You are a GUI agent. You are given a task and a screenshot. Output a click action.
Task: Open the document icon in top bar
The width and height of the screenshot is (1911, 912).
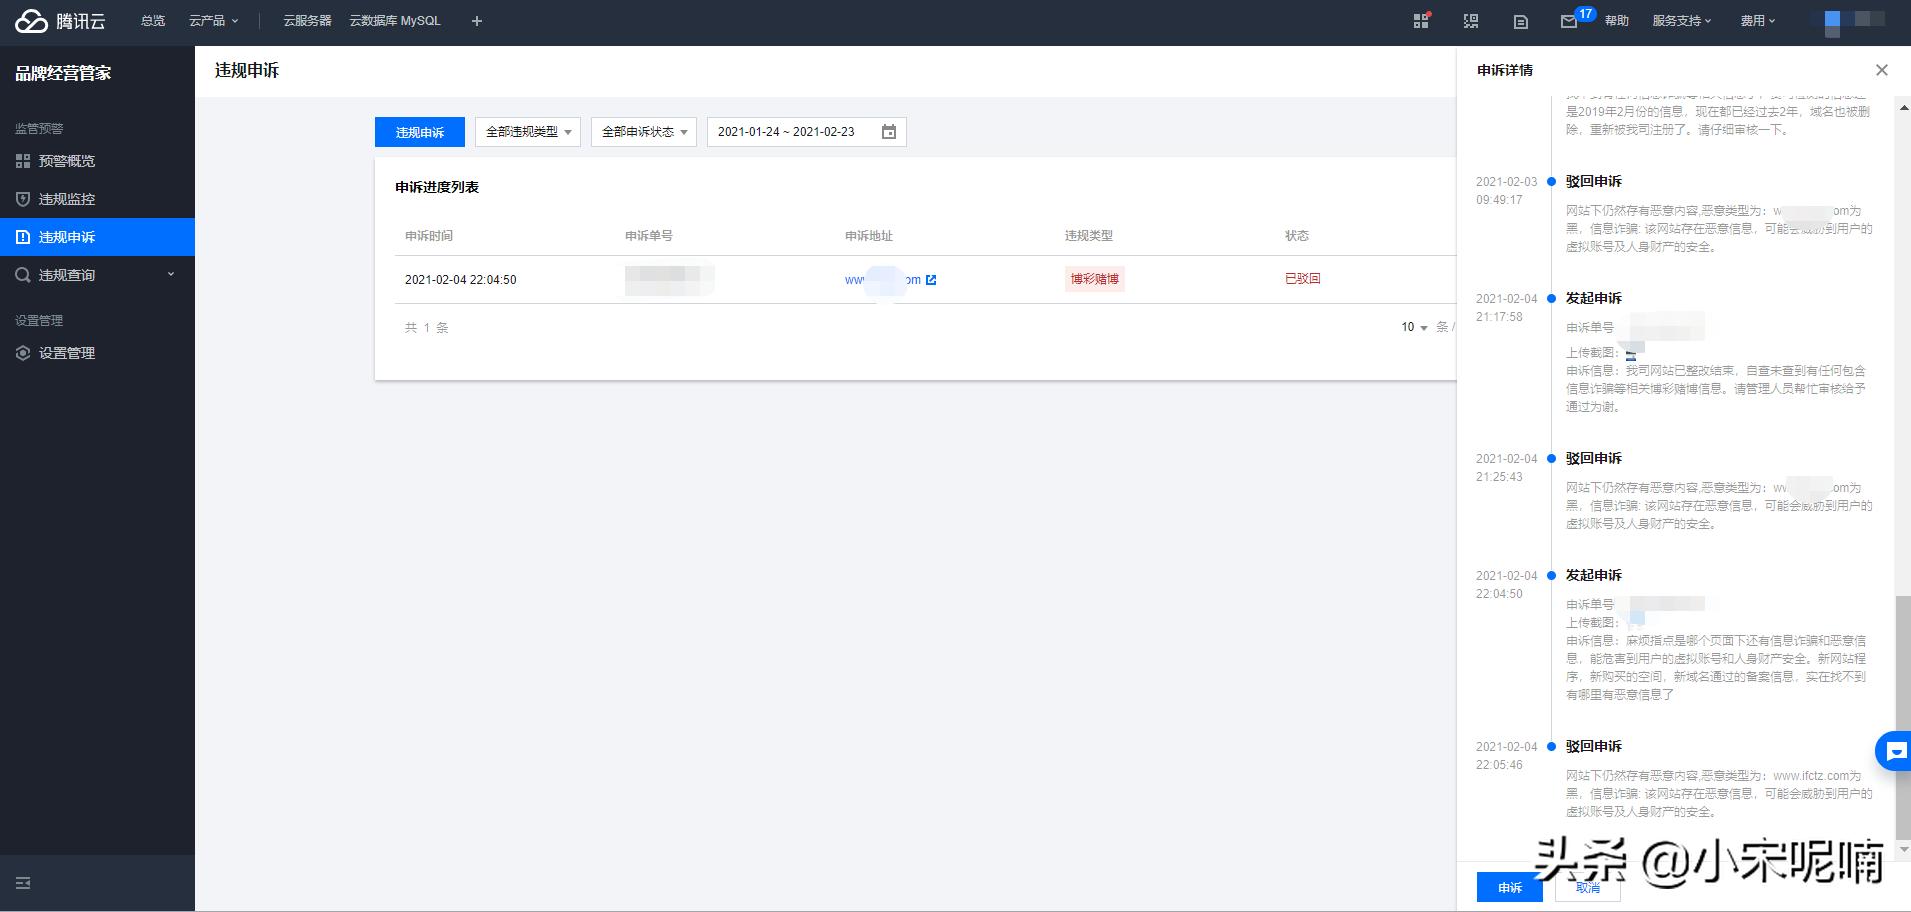point(1520,21)
